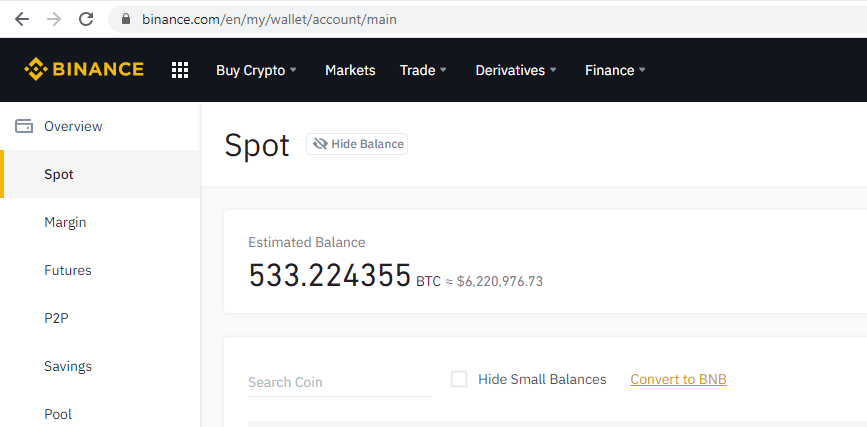This screenshot has width=867, height=427.
Task: Click the Convert to BNB link
Action: tap(678, 379)
